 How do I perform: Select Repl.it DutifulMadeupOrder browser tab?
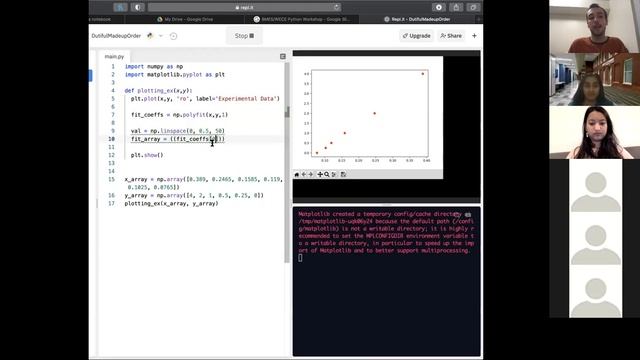tap(417, 19)
